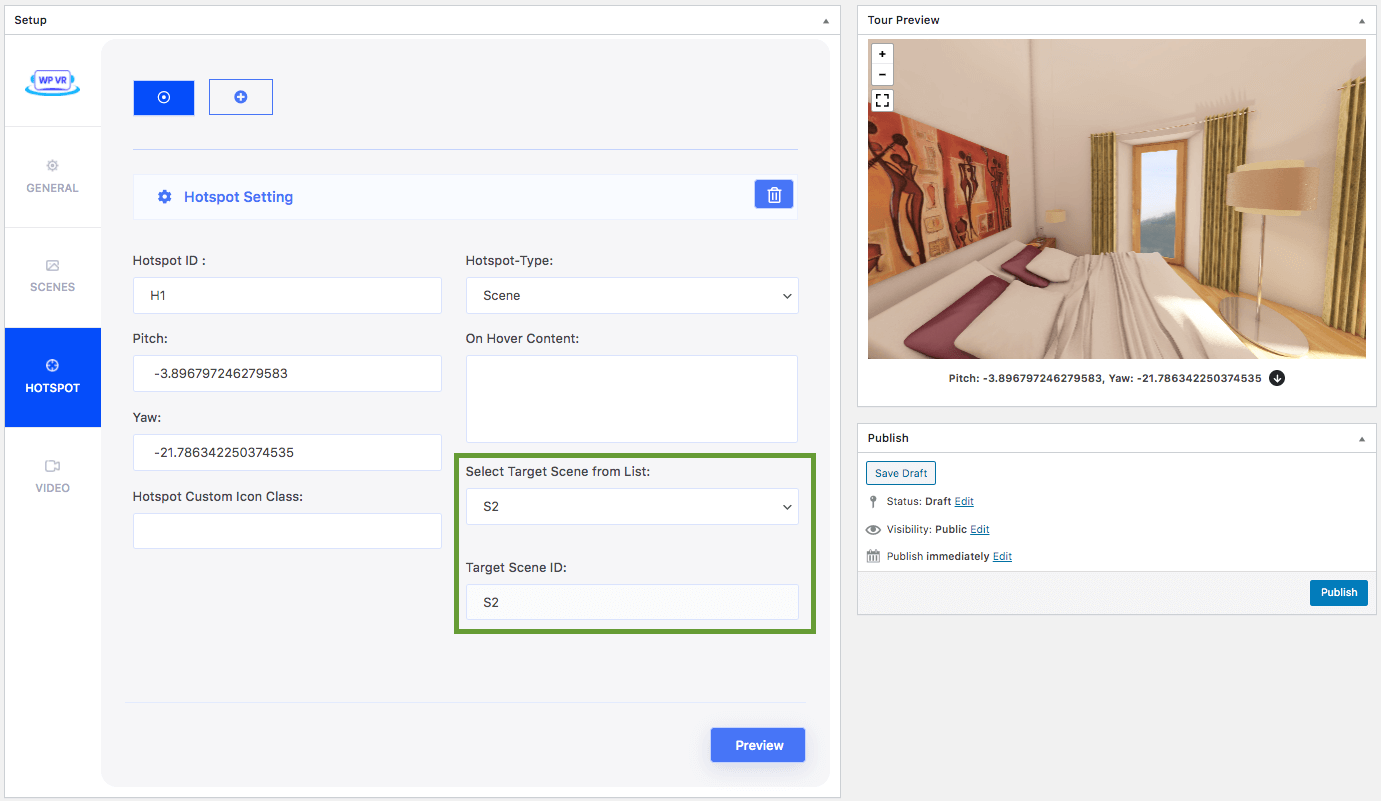Focus the Hotspot ID field

(287, 295)
